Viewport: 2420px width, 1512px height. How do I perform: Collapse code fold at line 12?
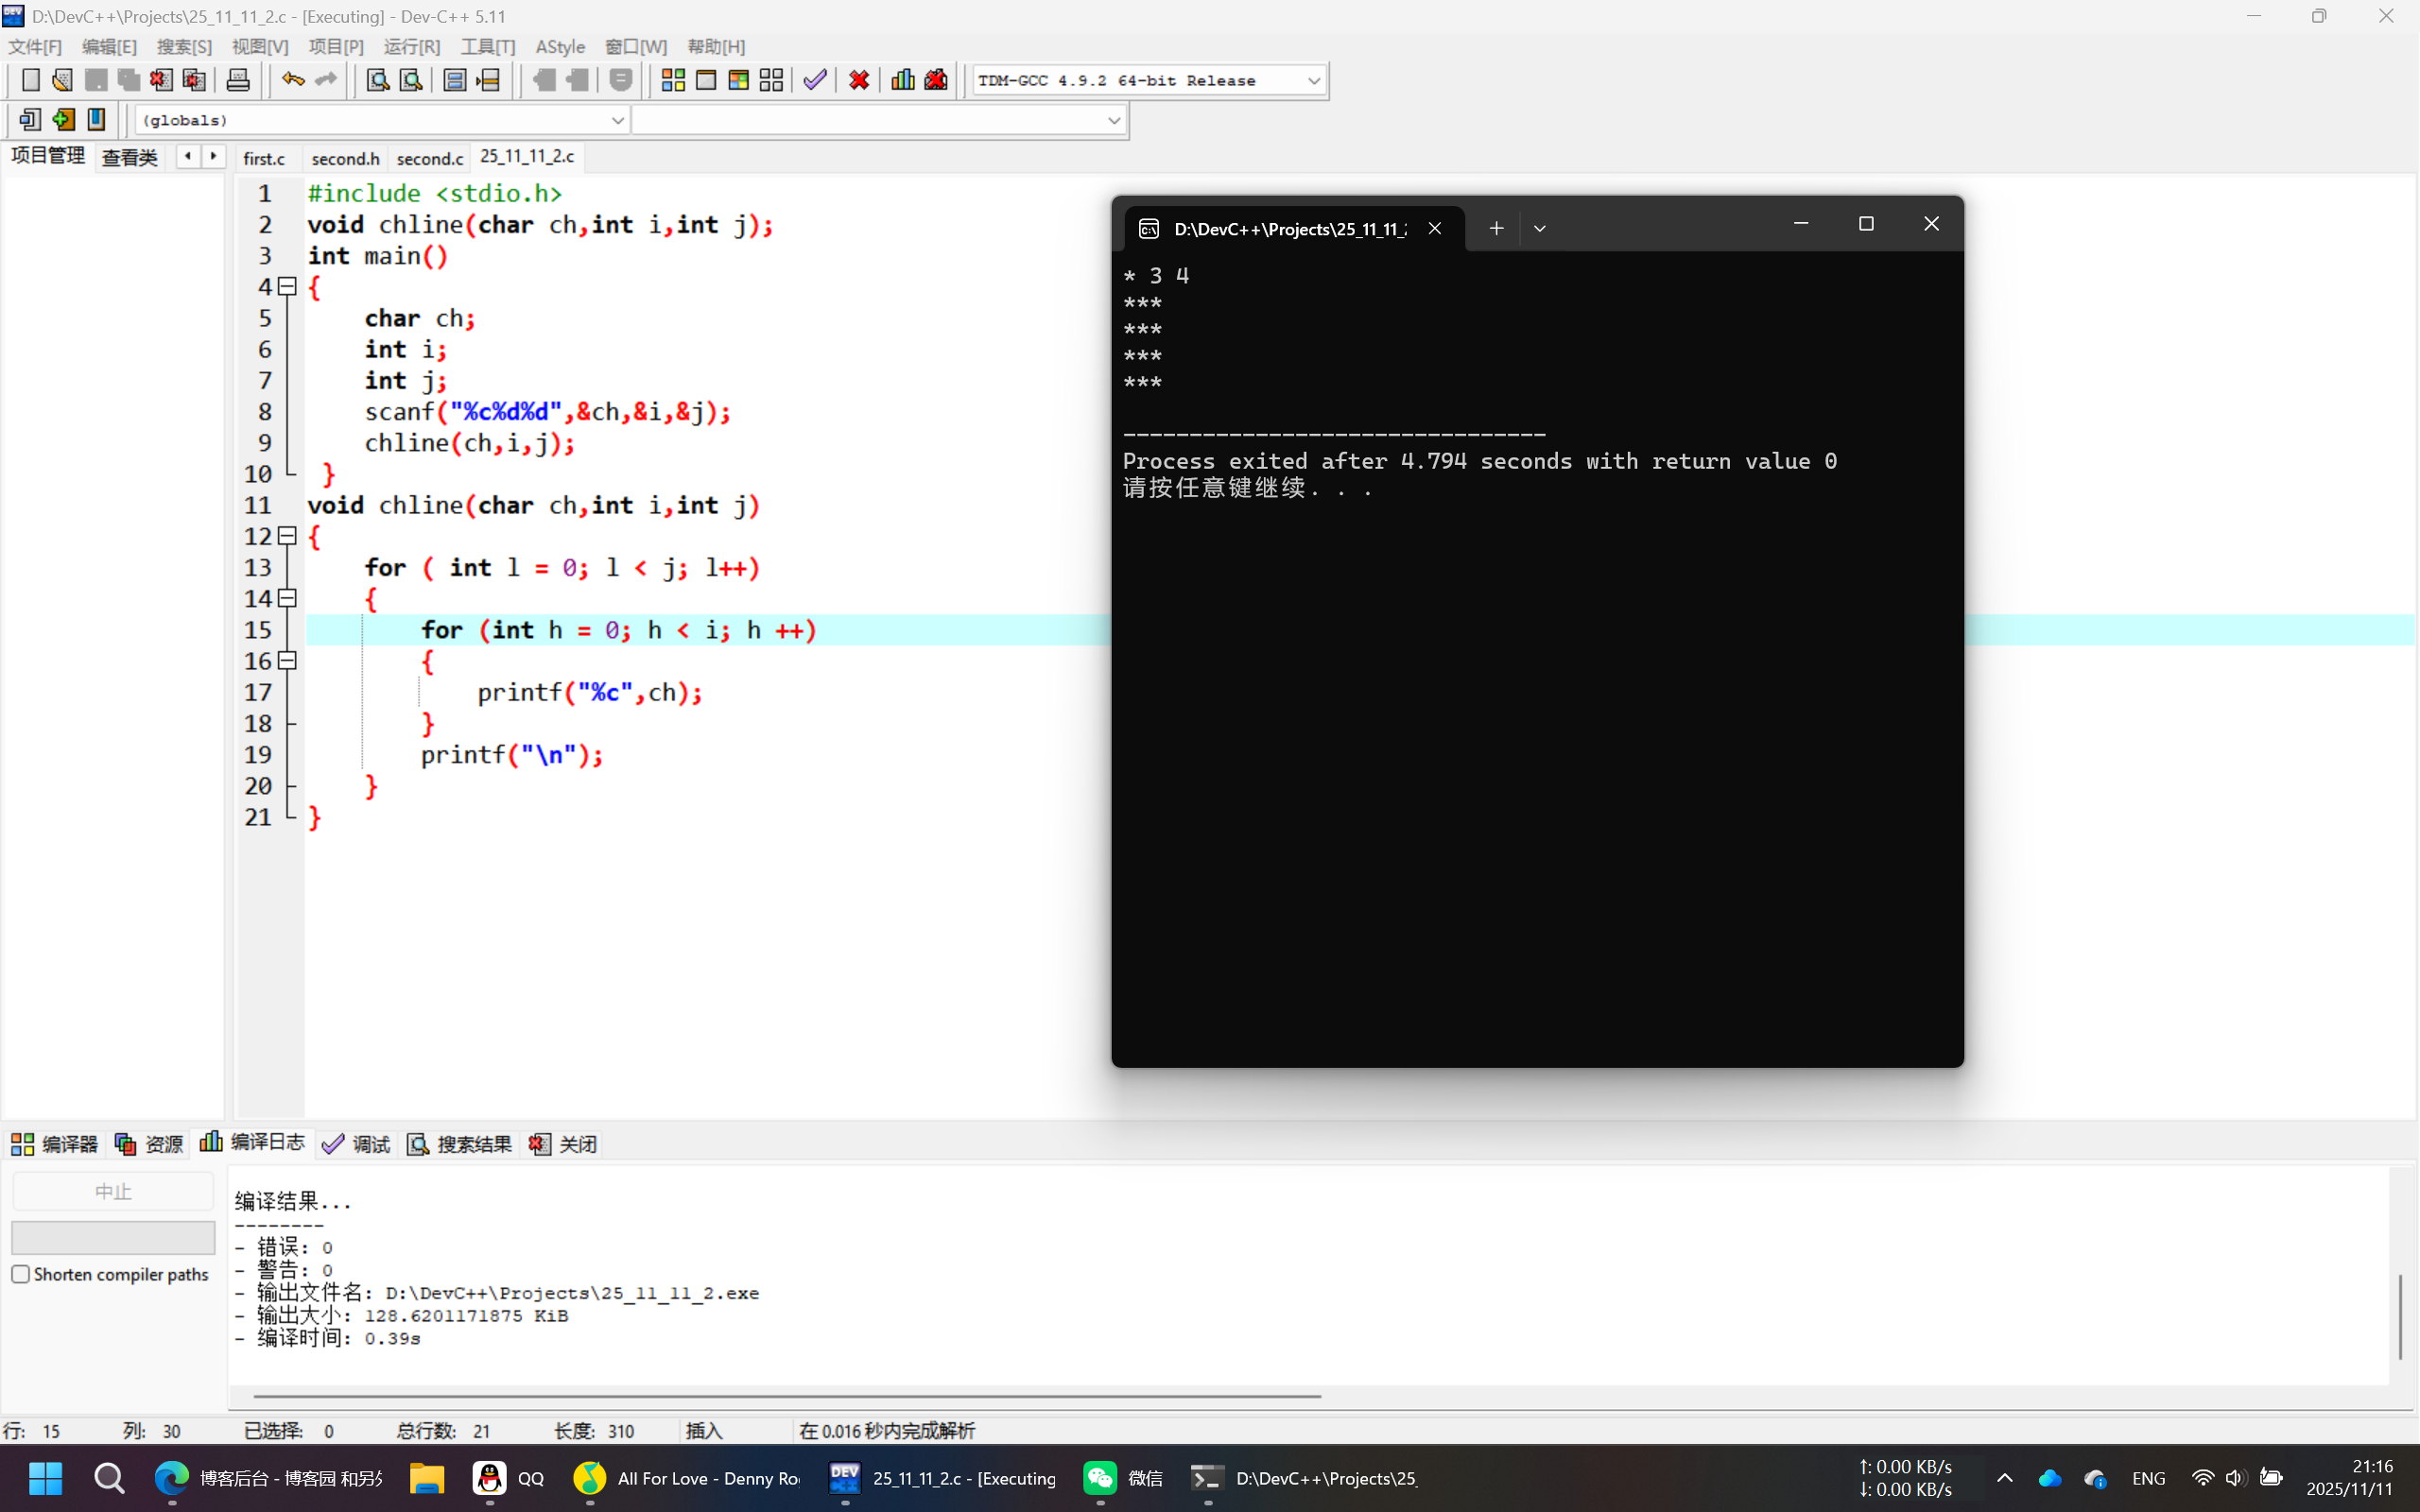coord(288,536)
